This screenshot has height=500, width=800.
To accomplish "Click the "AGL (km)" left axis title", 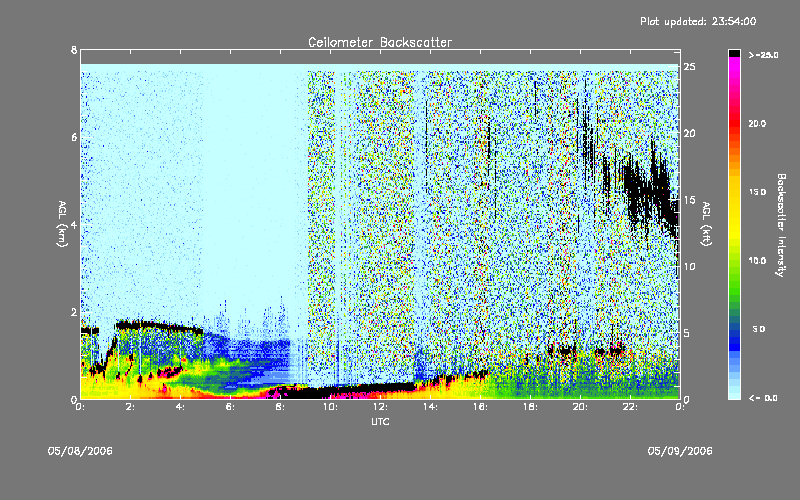I will [x=62, y=224].
